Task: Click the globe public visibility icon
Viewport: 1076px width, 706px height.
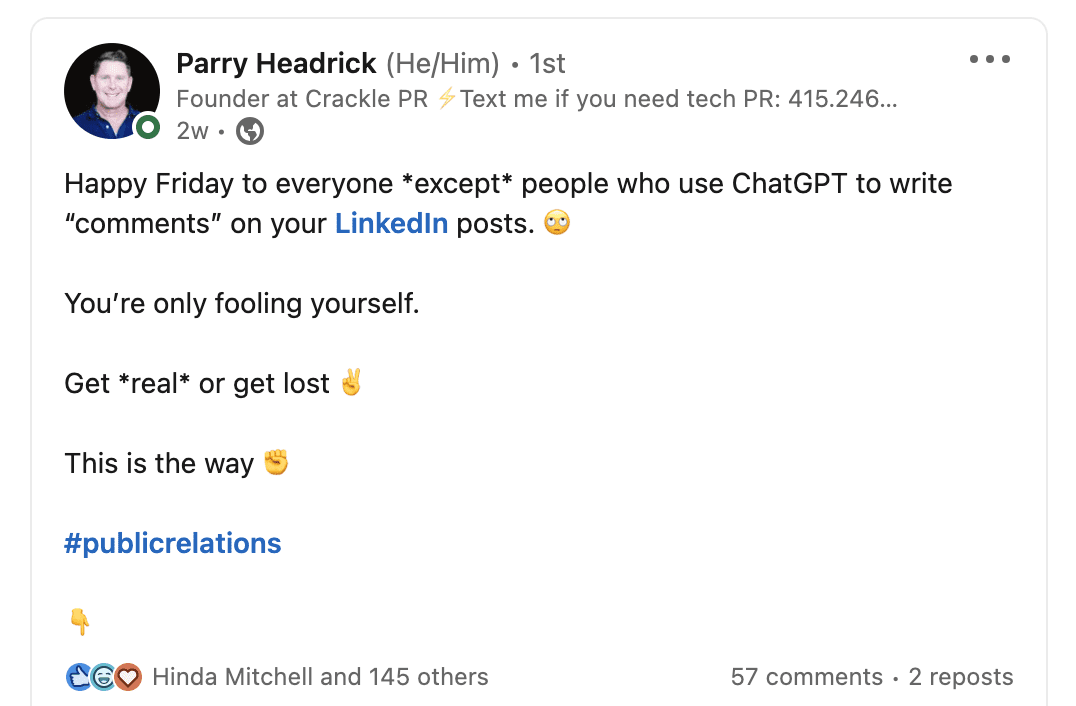Action: click(250, 130)
